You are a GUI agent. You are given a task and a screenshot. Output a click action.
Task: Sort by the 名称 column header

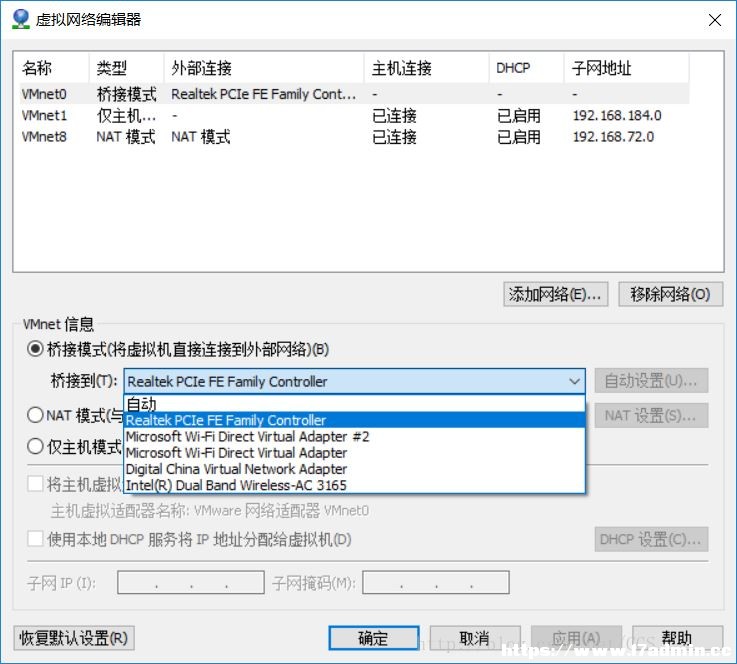pyautogui.click(x=52, y=68)
